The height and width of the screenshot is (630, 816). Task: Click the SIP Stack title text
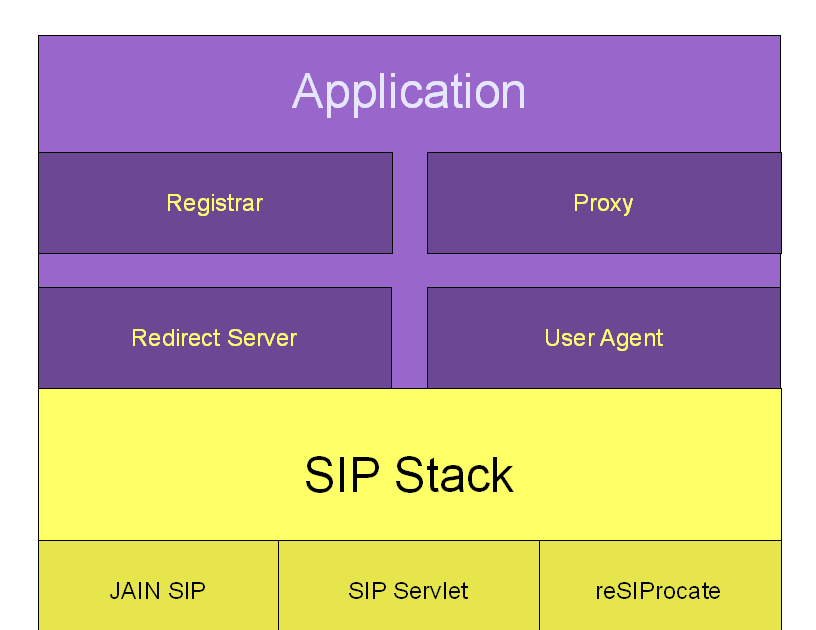coord(408,476)
